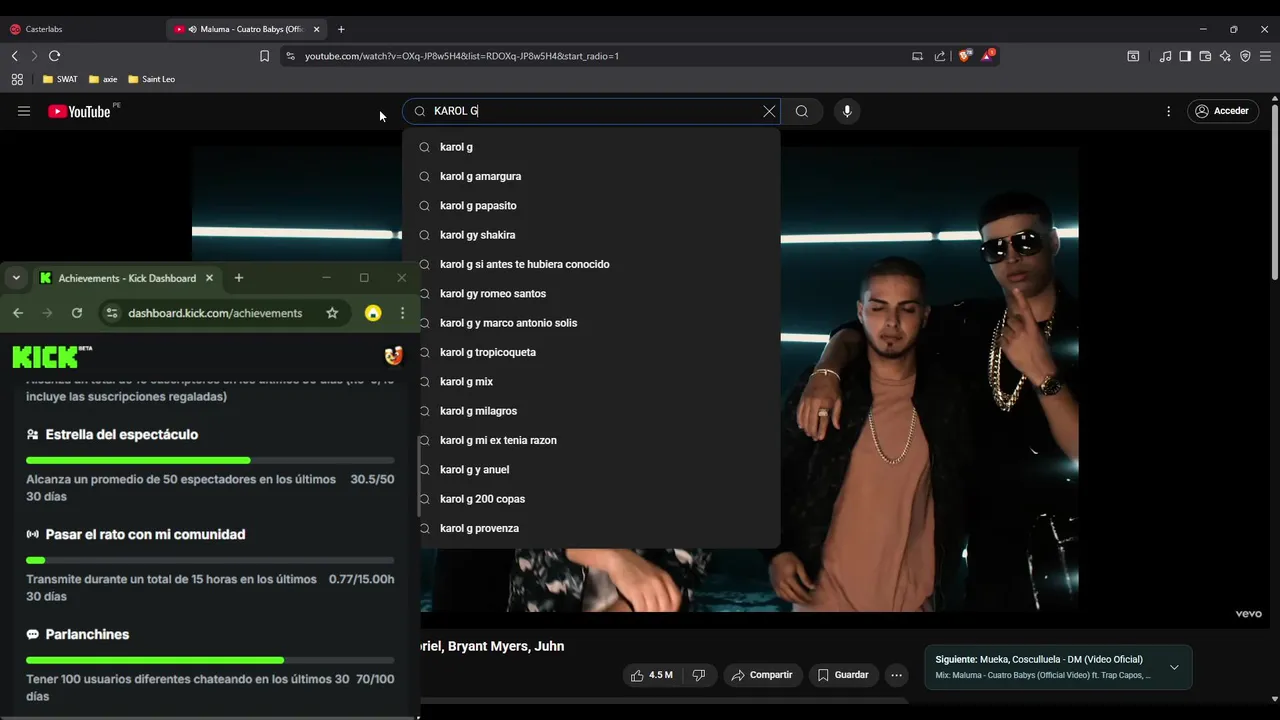Choose suggestion karol g amargura
This screenshot has width=1280, height=720.
click(x=591, y=176)
